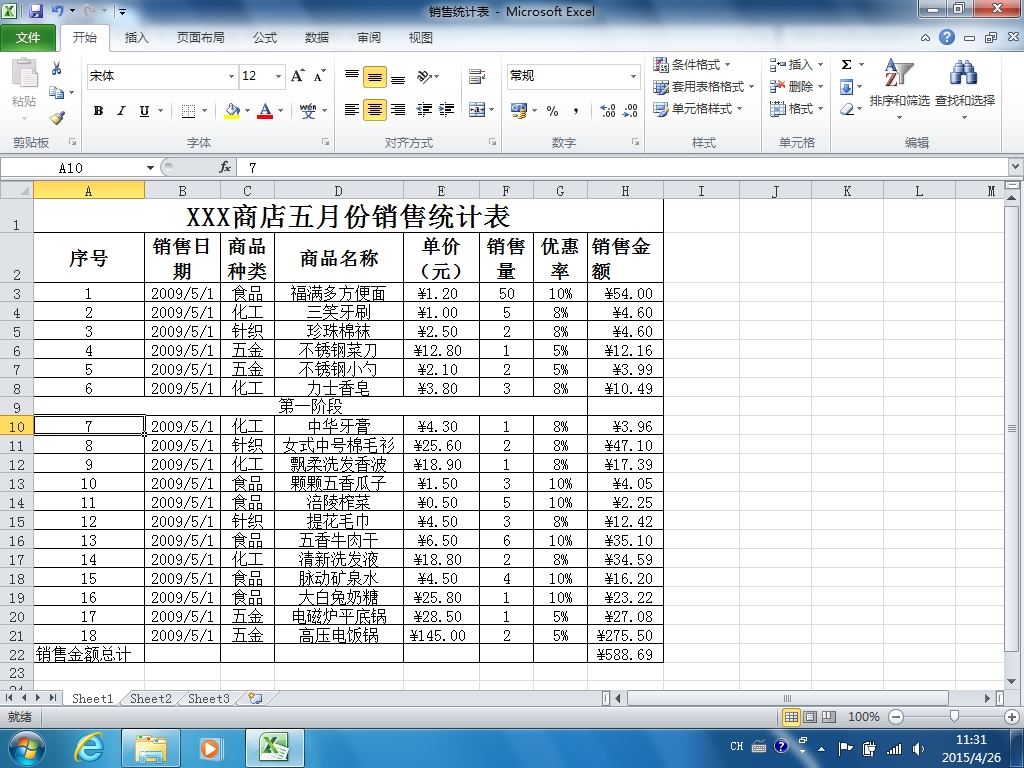Increase decimal places
This screenshot has height=768, width=1024.
607,111
